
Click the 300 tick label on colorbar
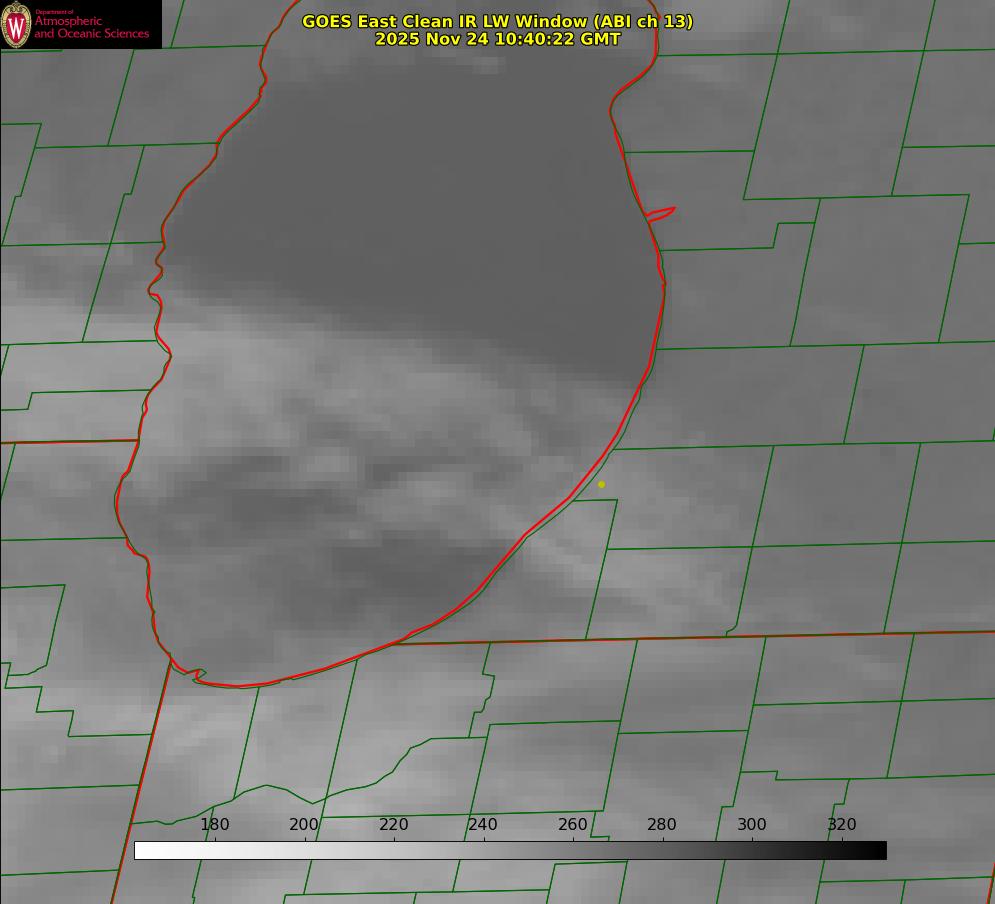752,824
